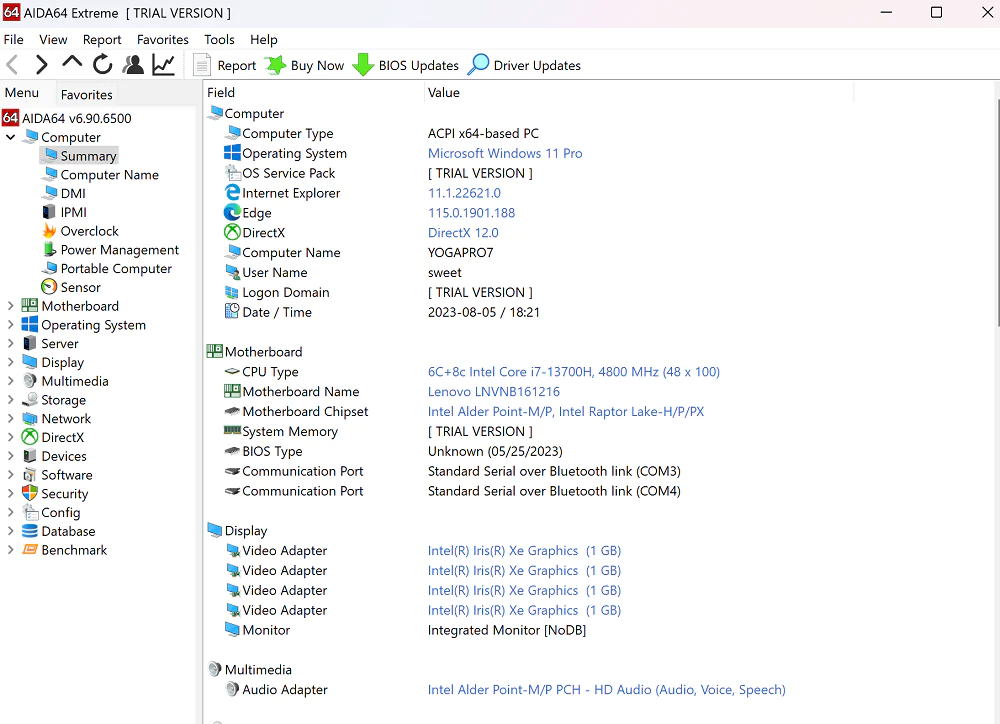Click the vertical scrollbar of the details pane
1000x724 pixels.
click(x=997, y=214)
